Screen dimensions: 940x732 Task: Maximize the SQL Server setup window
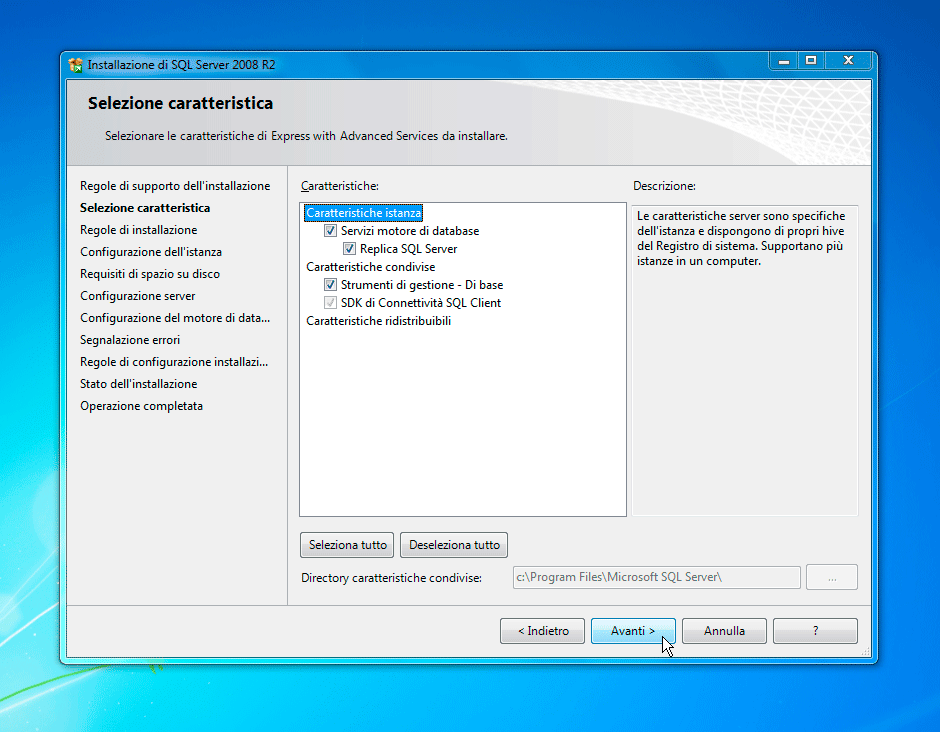click(x=811, y=61)
